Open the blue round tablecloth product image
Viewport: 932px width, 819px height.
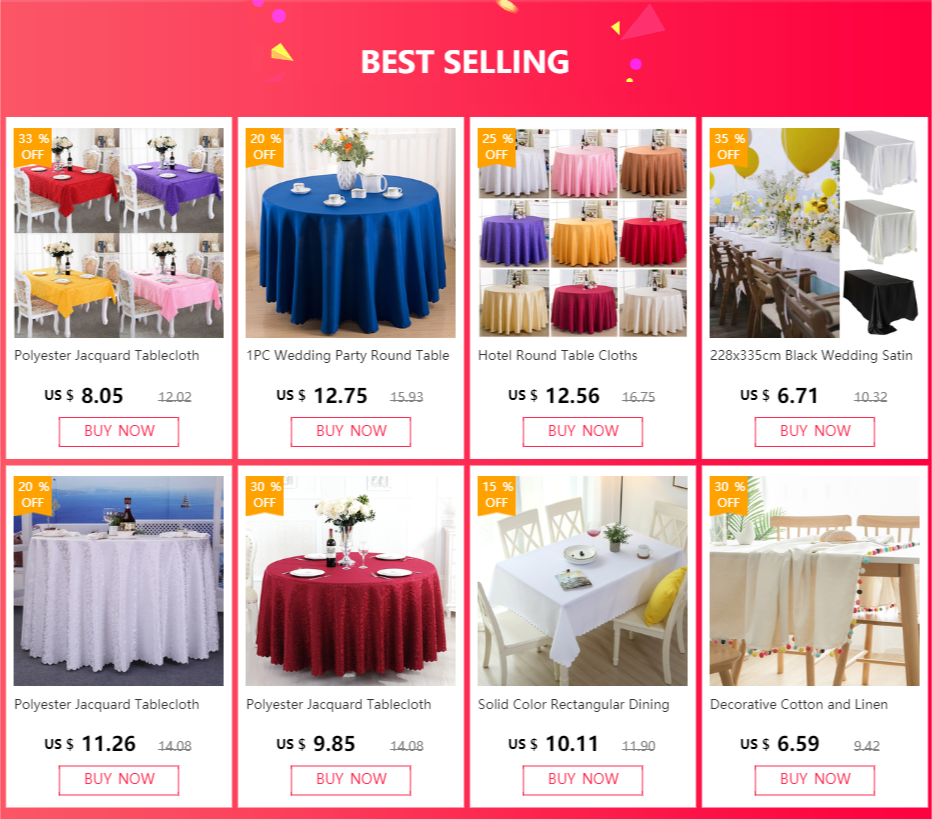coord(351,233)
